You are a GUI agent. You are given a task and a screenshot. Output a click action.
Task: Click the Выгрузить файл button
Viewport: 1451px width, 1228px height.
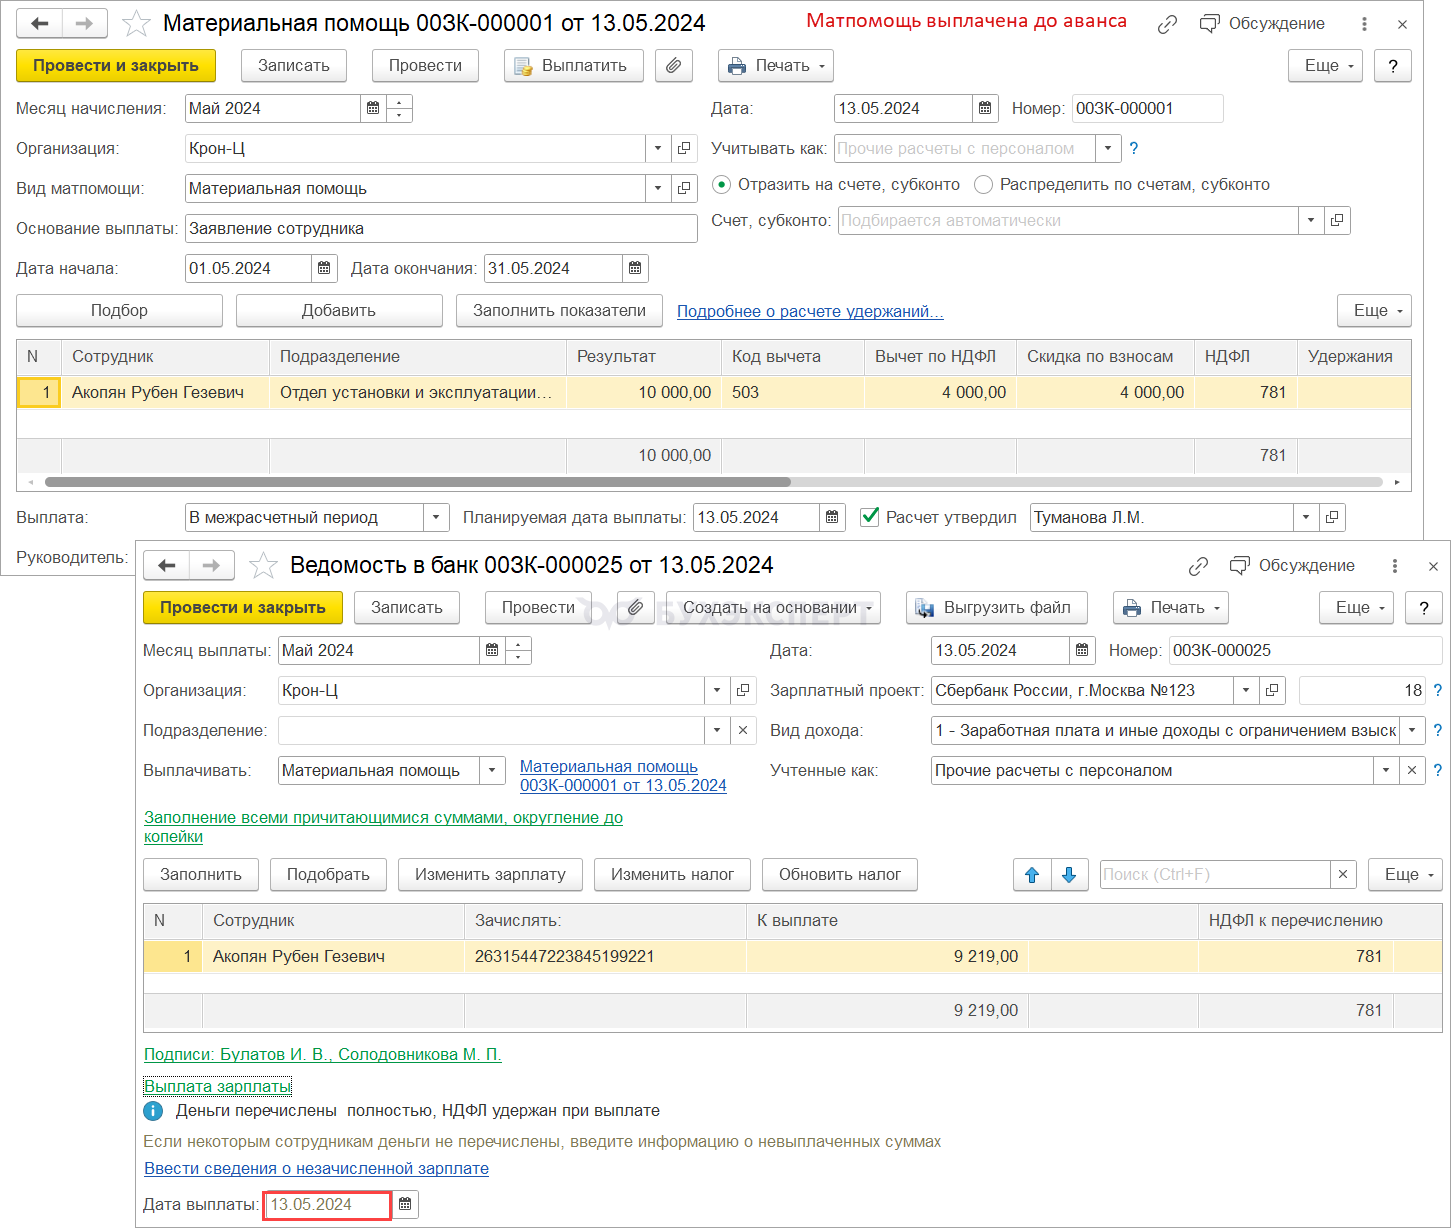[996, 608]
